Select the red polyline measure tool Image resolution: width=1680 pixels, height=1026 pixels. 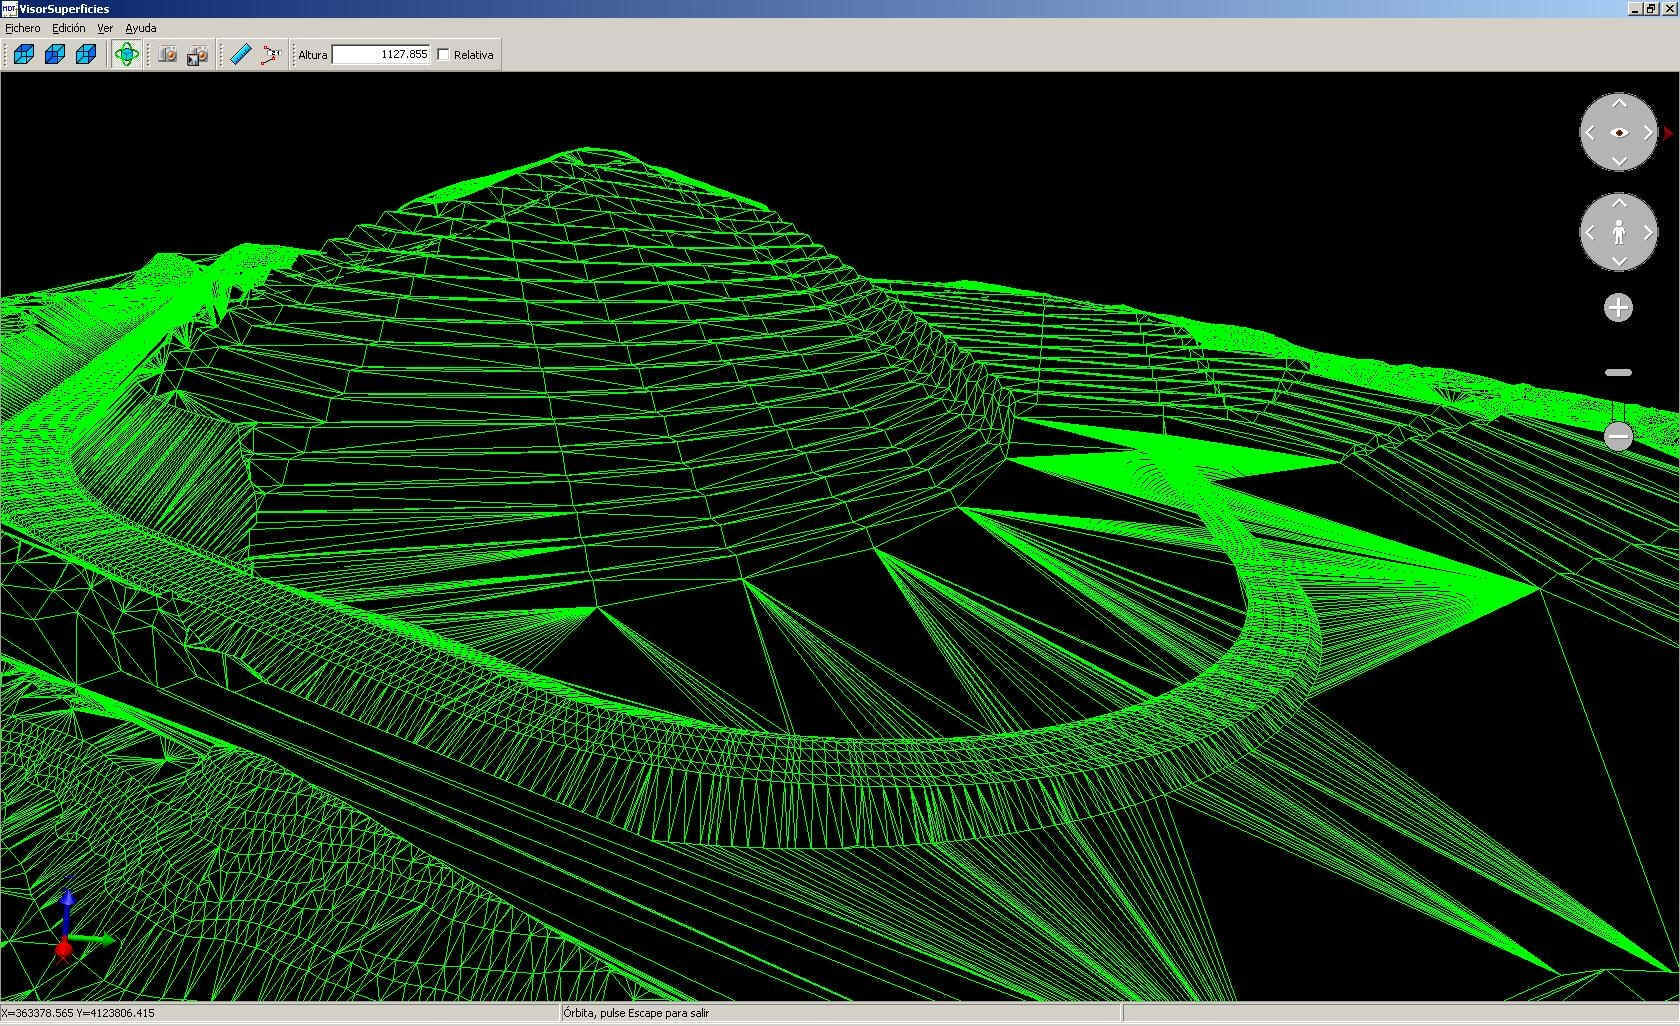click(x=270, y=54)
